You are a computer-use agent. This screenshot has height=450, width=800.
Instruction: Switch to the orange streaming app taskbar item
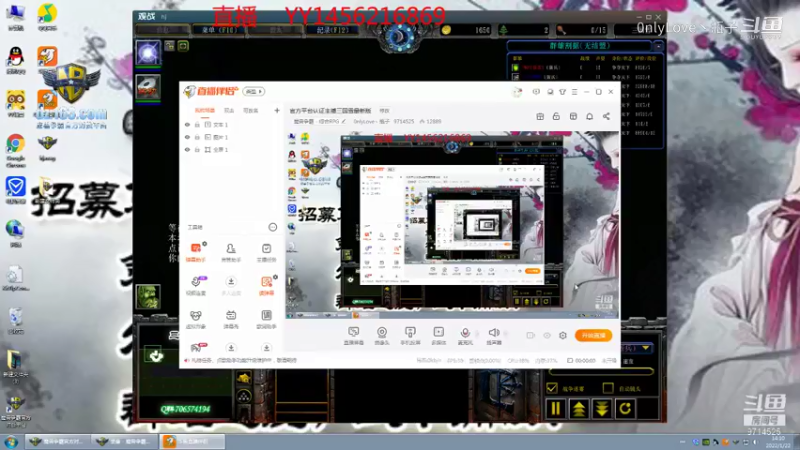click(192, 441)
